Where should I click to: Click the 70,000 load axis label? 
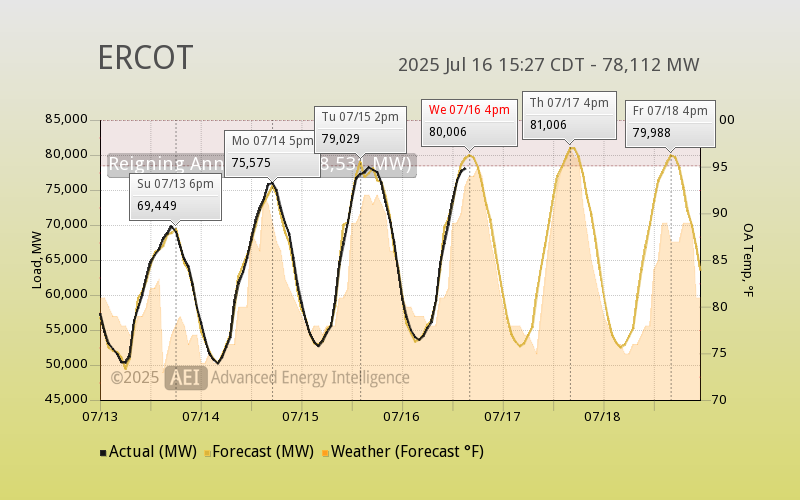coord(66,224)
